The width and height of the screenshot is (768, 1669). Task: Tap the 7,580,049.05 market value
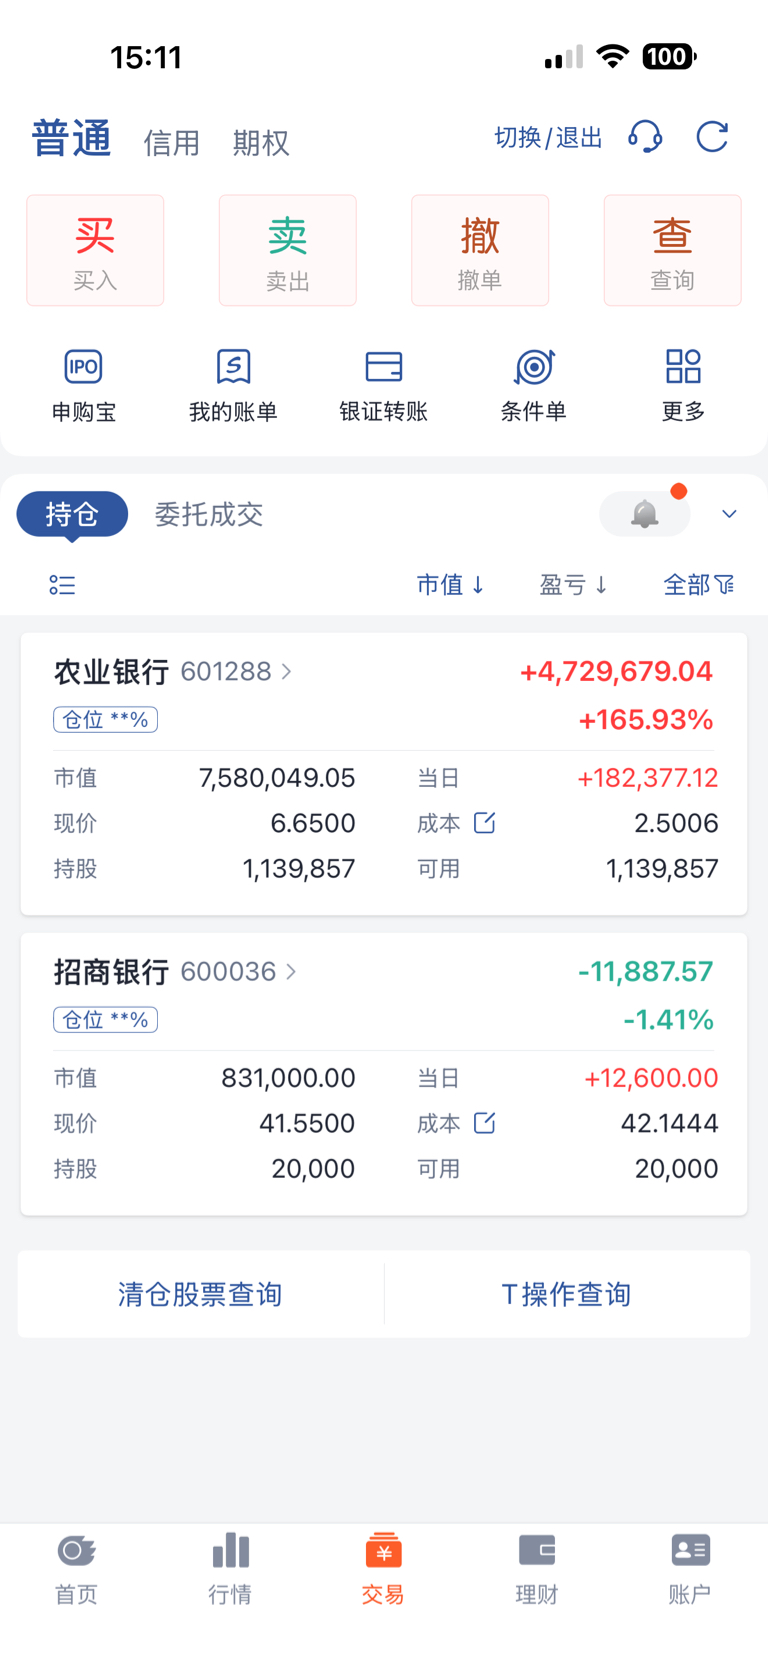pos(277,778)
